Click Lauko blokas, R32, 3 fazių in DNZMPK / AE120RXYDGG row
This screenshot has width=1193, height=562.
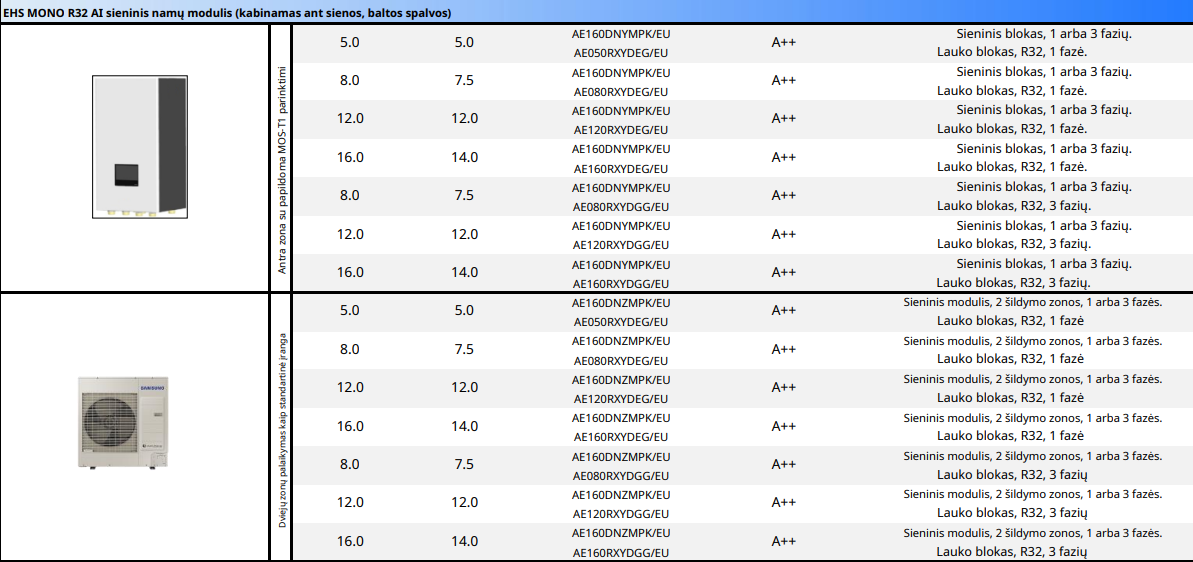click(x=1013, y=513)
